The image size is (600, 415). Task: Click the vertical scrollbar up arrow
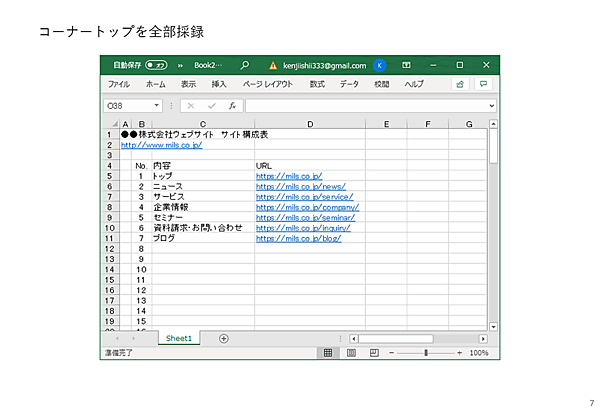pyautogui.click(x=493, y=124)
